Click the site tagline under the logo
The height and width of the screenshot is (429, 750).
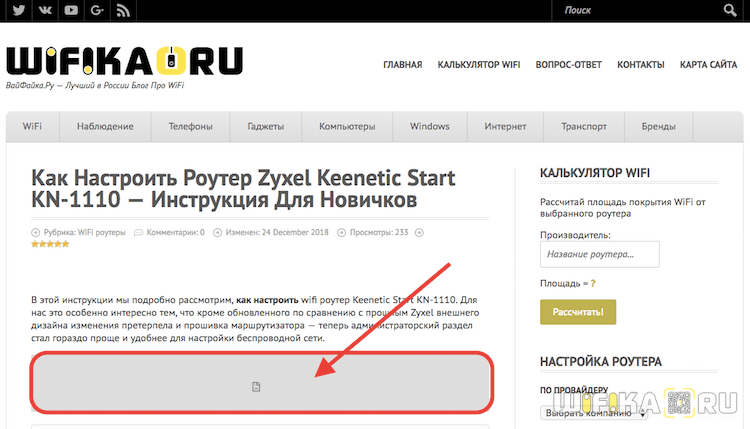pyautogui.click(x=95, y=85)
